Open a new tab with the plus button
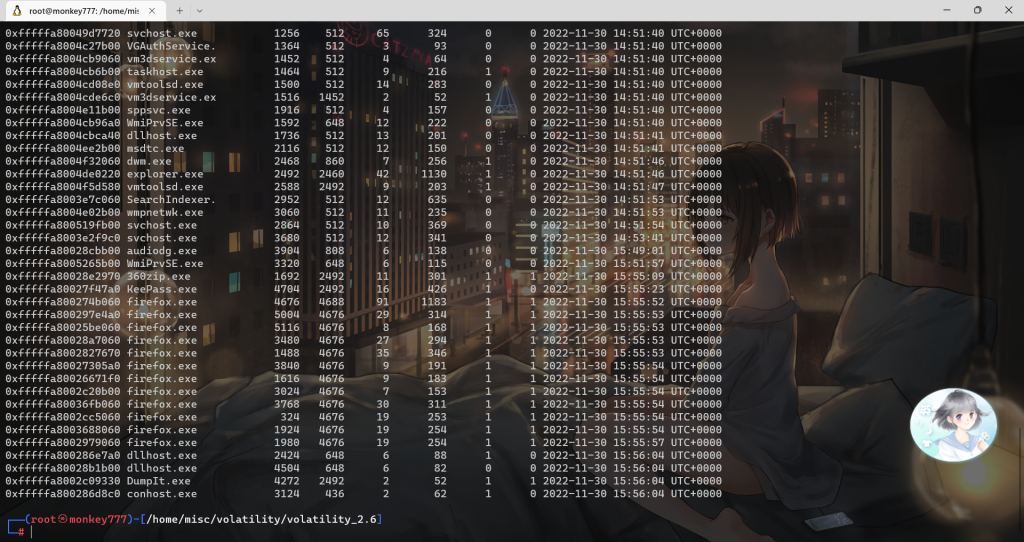The width and height of the screenshot is (1024, 542). point(181,10)
